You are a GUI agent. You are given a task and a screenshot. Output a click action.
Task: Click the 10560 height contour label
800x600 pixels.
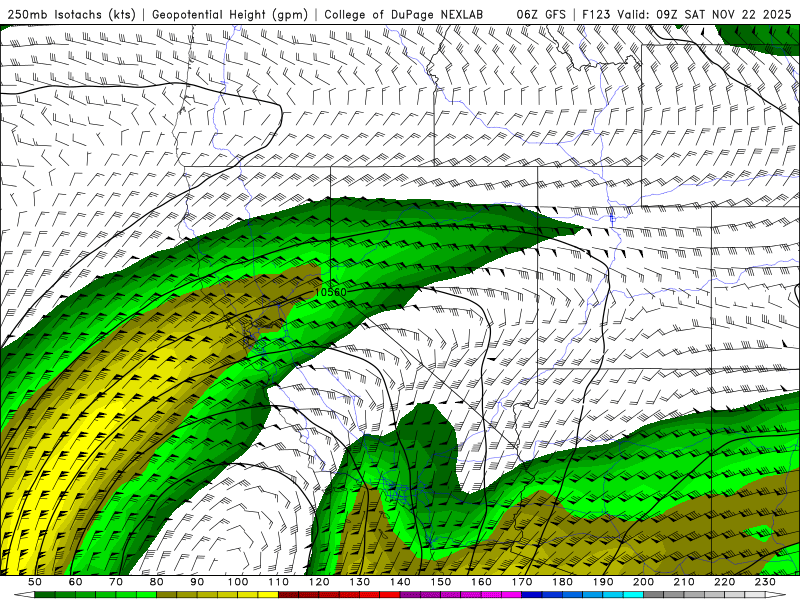tap(331, 292)
